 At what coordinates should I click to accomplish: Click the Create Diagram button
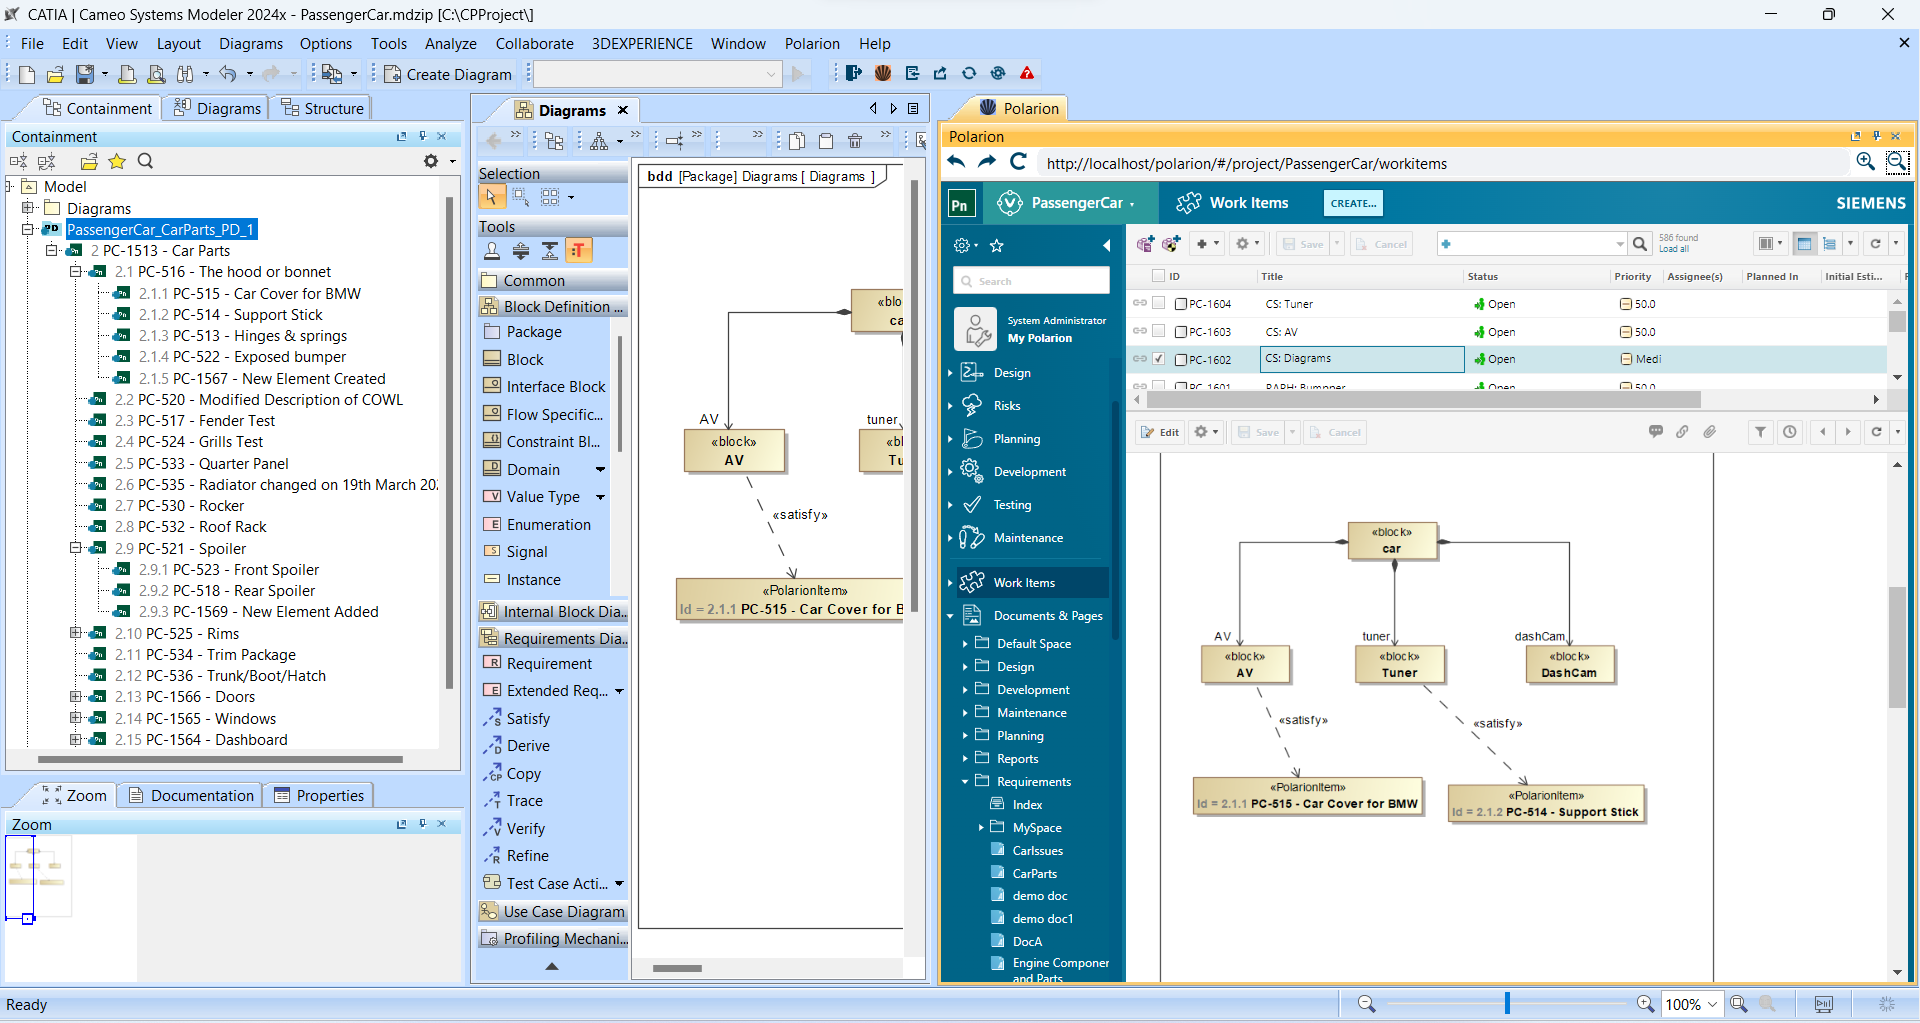(447, 74)
